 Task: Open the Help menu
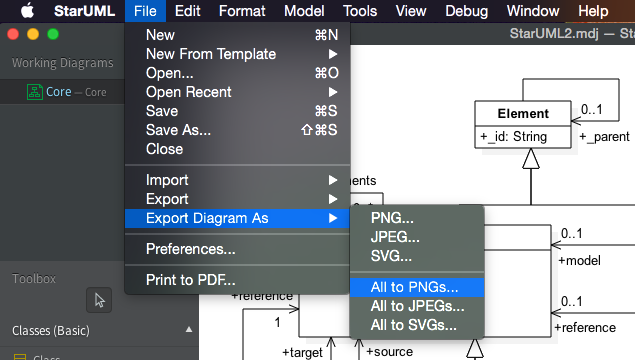pyautogui.click(x=593, y=11)
